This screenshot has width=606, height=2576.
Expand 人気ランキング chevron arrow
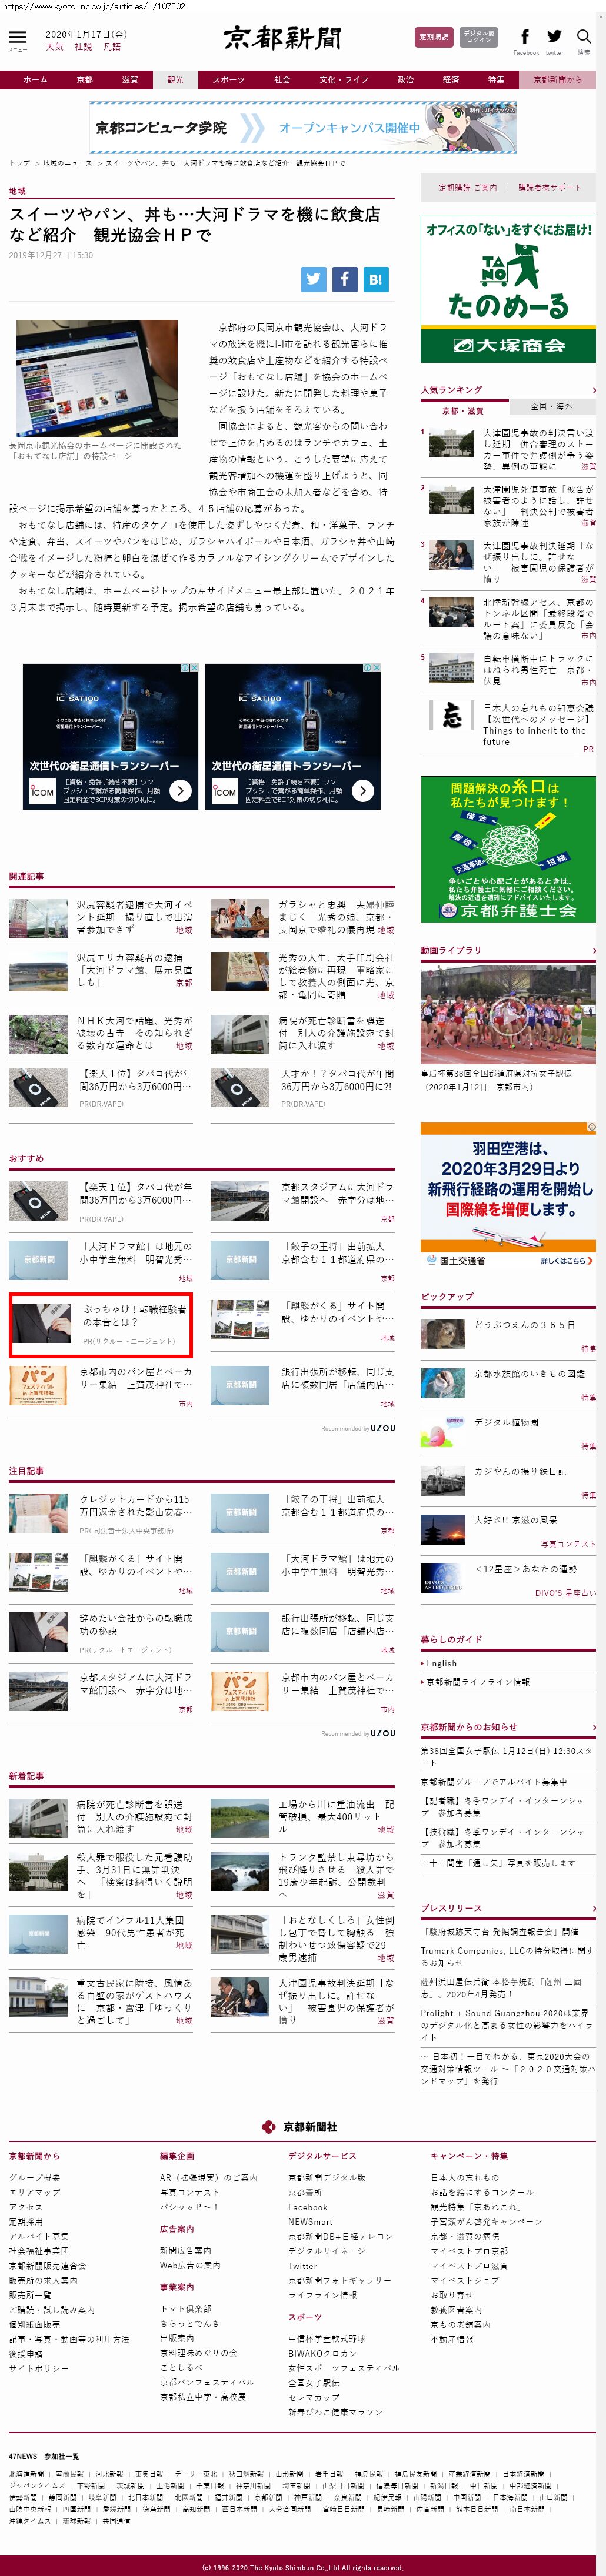593,390
